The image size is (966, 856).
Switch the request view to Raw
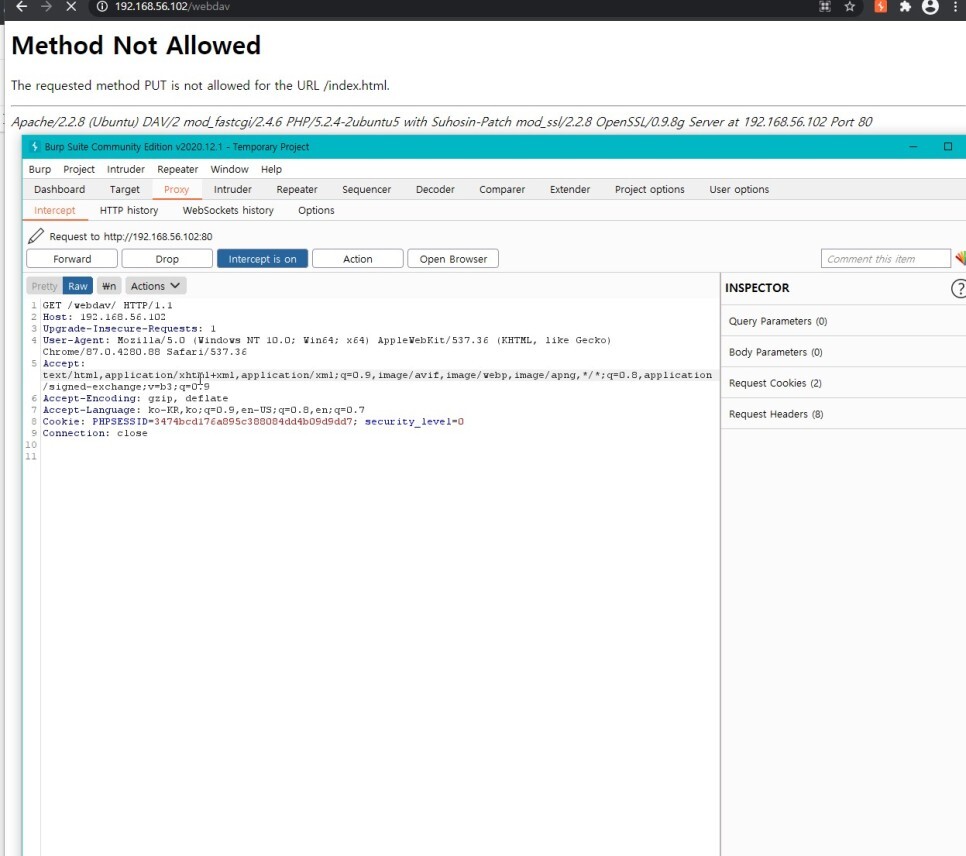tap(78, 286)
